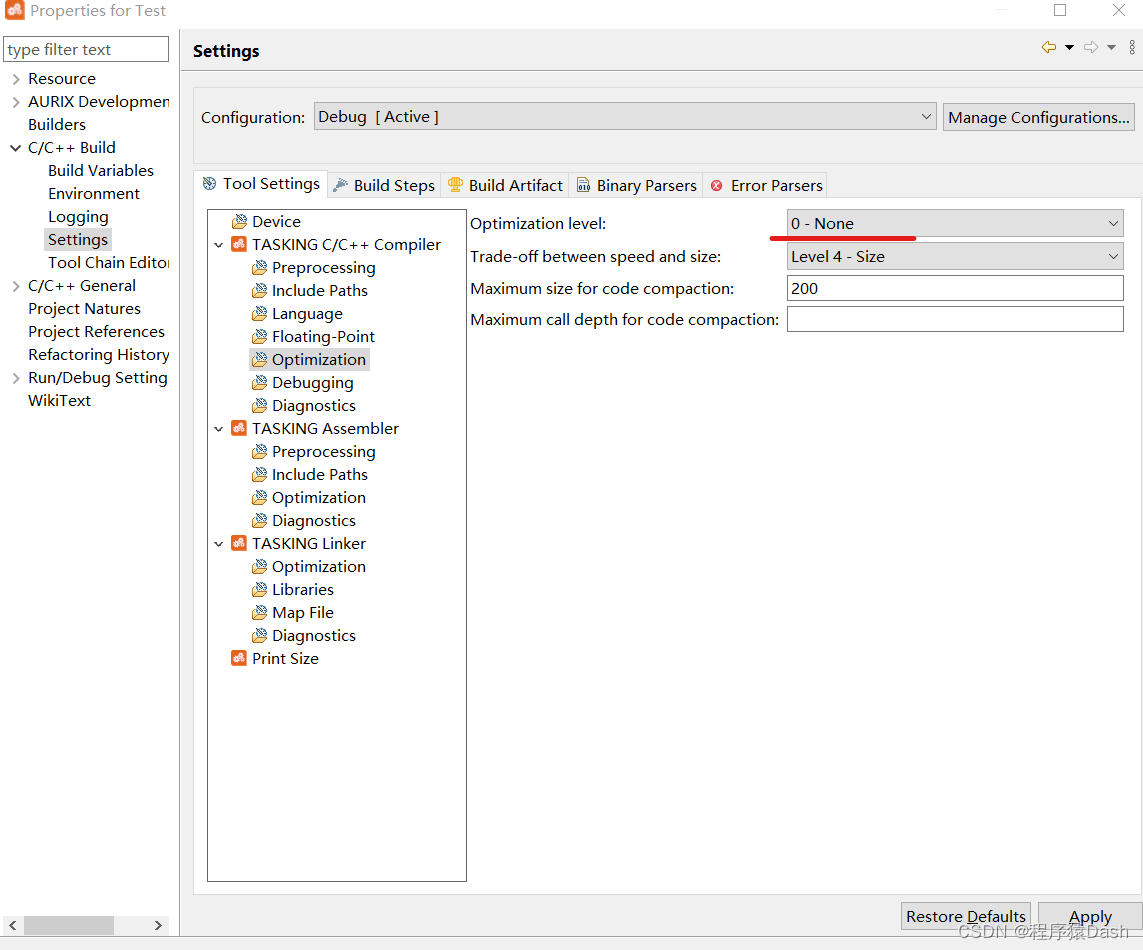Click the Restore Defaults button
1143x950 pixels.
point(965,916)
